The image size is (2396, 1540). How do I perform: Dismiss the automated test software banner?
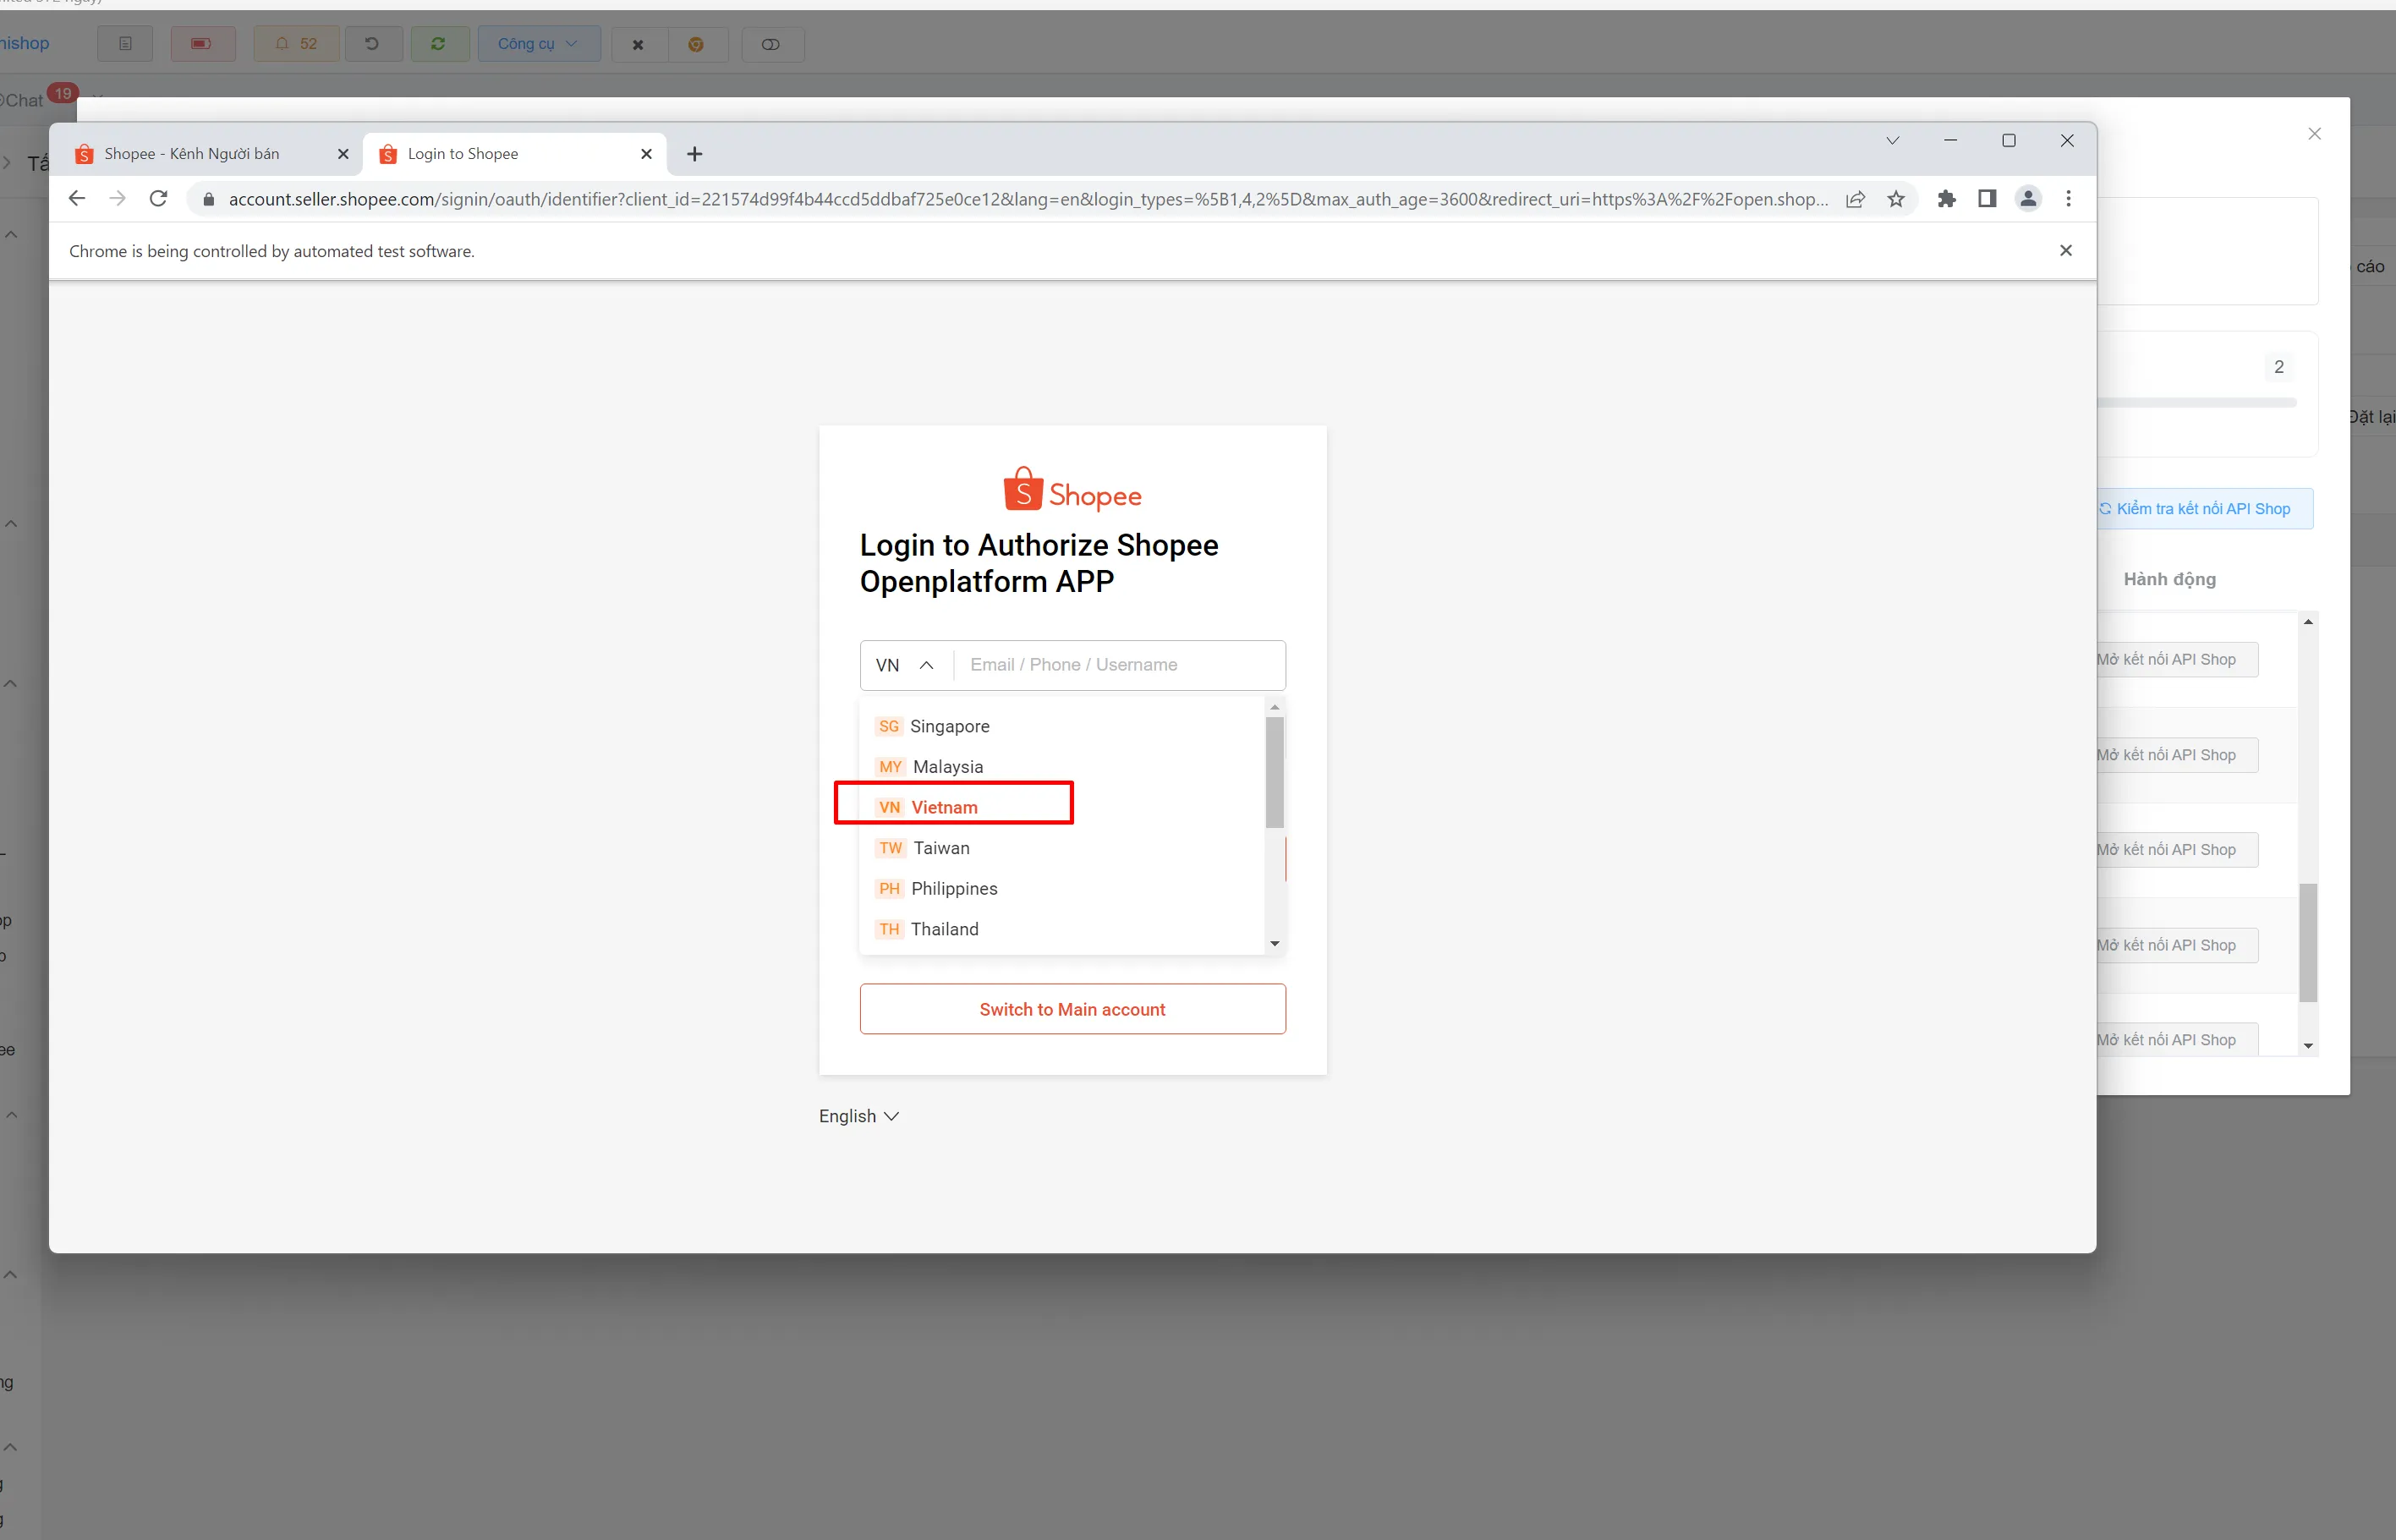(2066, 250)
